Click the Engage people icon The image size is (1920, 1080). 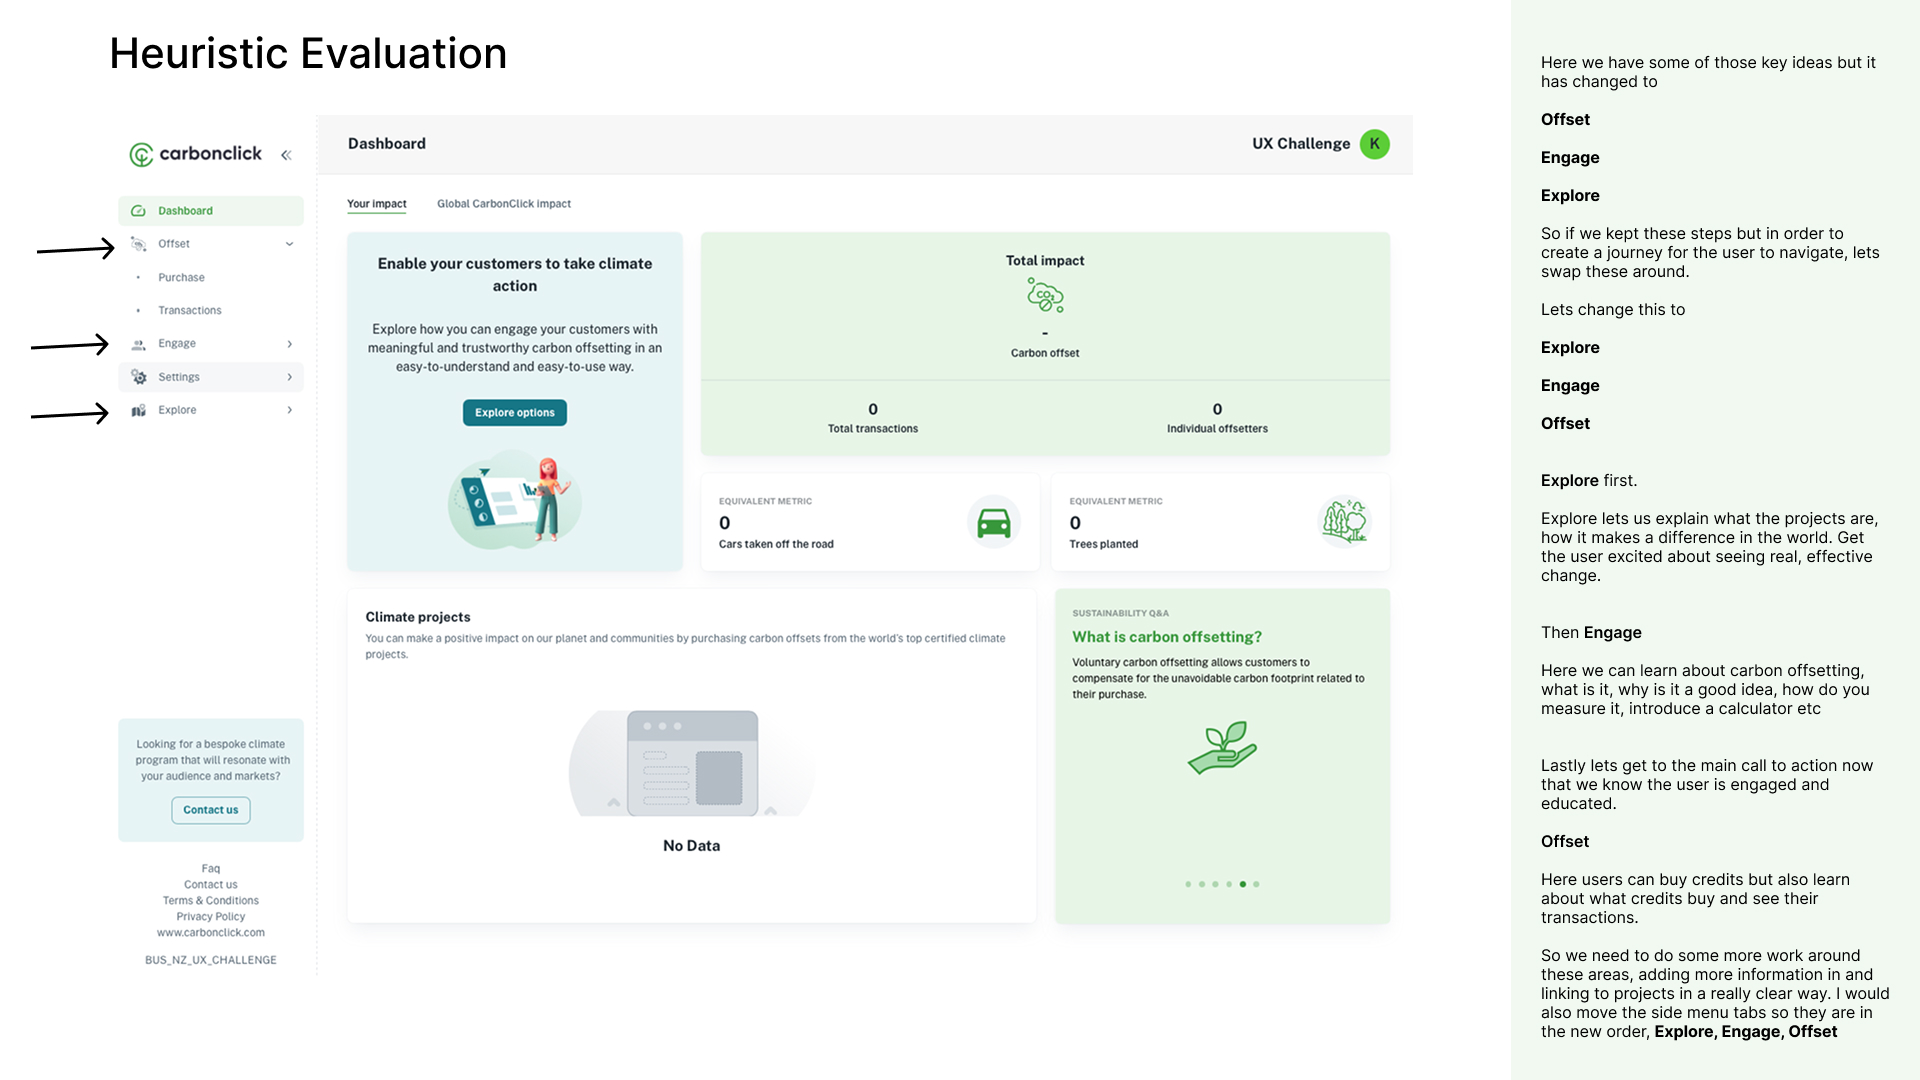coord(138,344)
